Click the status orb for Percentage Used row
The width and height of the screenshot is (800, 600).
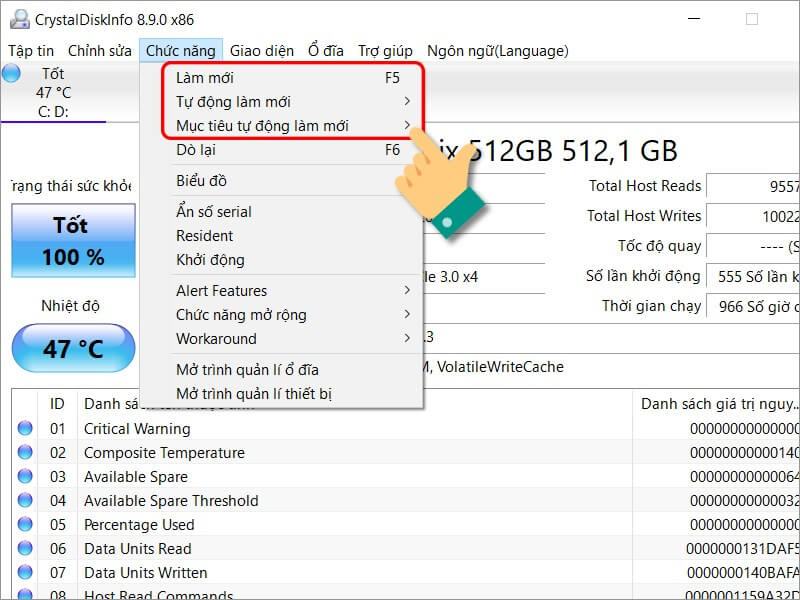pos(24,525)
